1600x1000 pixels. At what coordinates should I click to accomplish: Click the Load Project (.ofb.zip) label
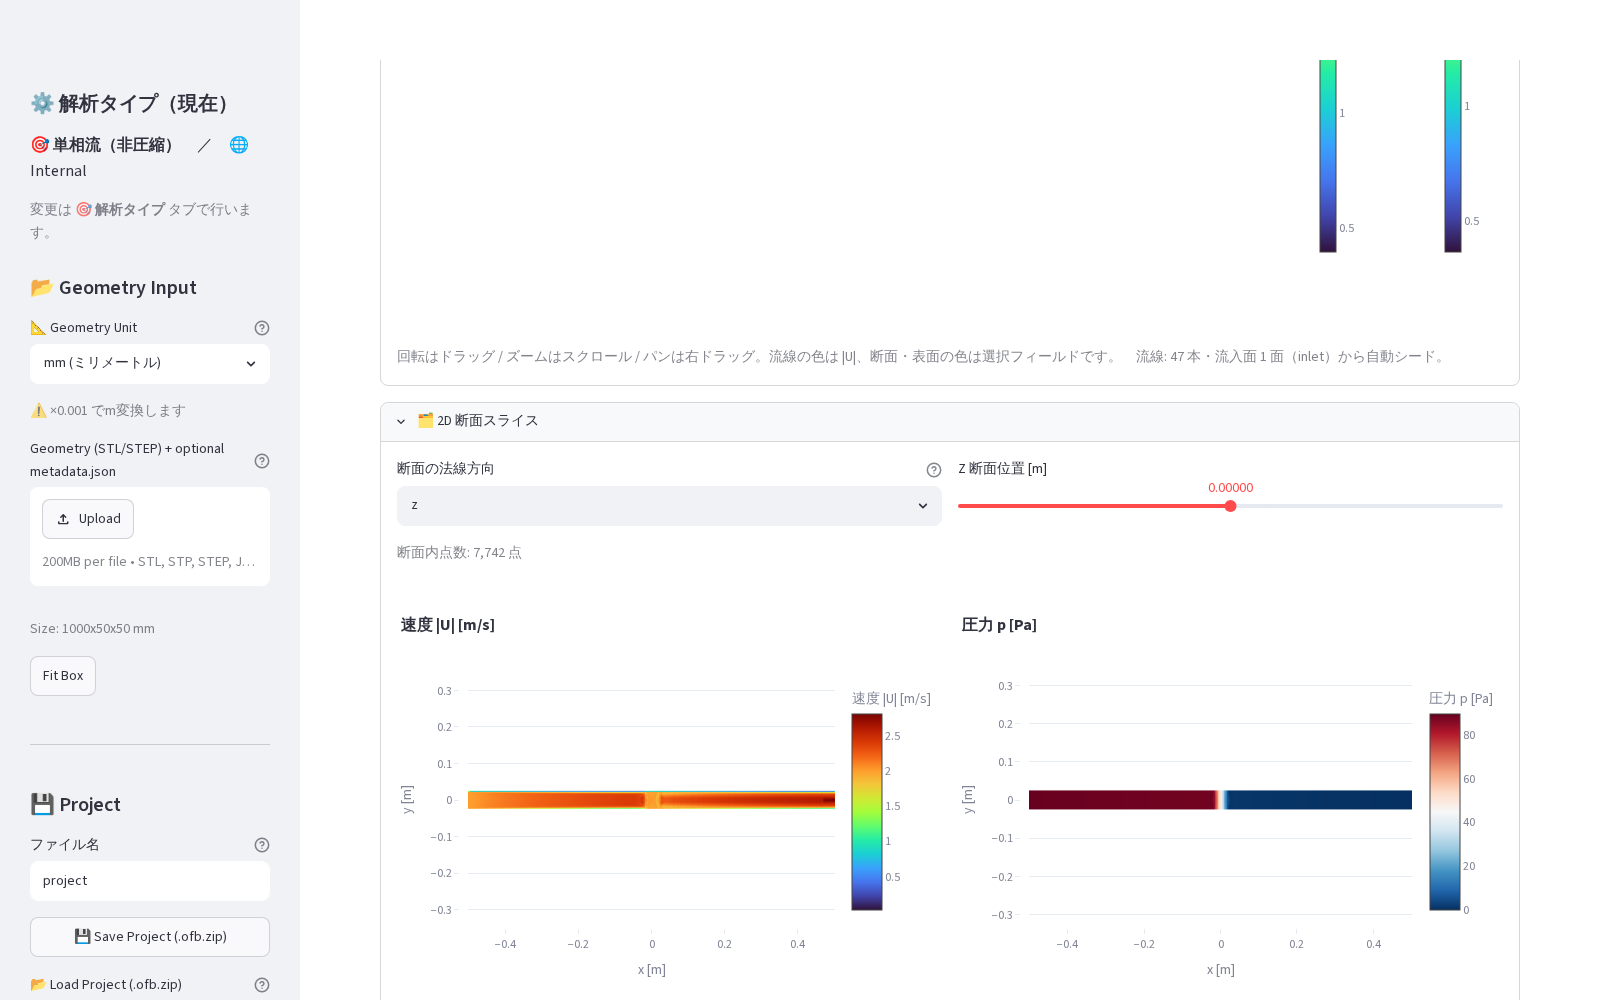tap(106, 985)
